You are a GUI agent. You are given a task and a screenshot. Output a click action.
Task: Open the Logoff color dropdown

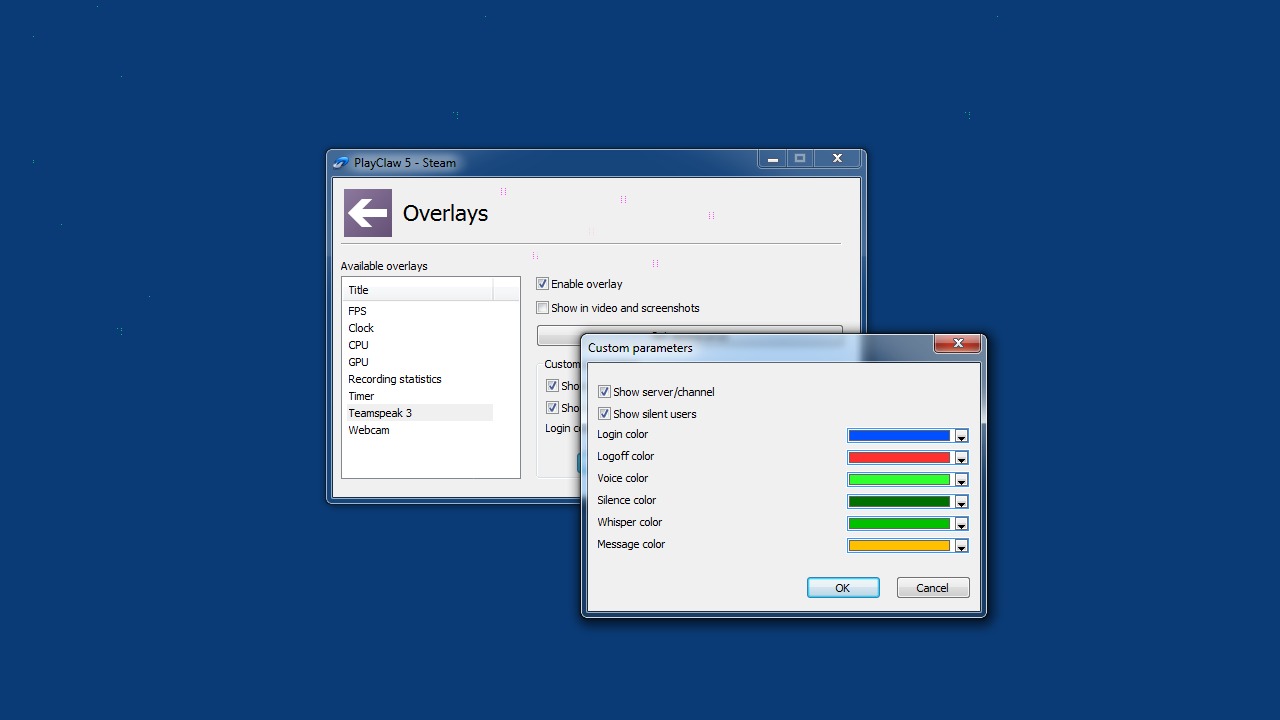click(x=960, y=457)
